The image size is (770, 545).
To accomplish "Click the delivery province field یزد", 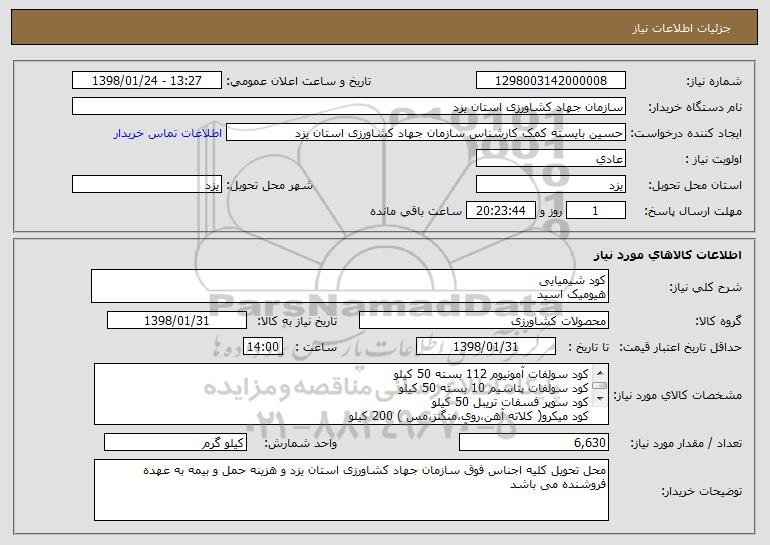I will click(x=550, y=184).
